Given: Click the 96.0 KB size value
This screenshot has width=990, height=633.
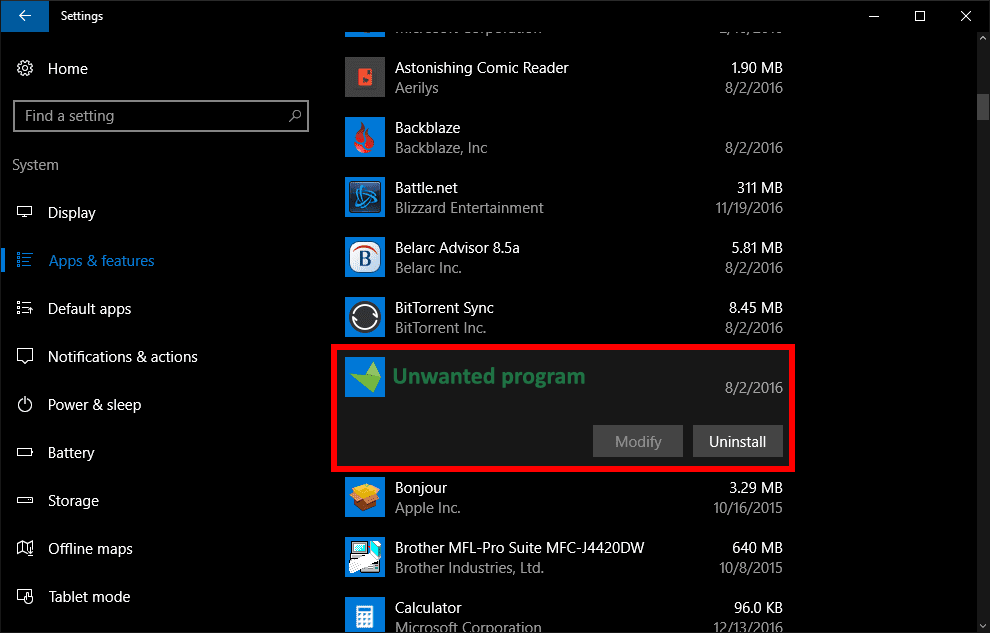Looking at the screenshot, I should [x=758, y=608].
